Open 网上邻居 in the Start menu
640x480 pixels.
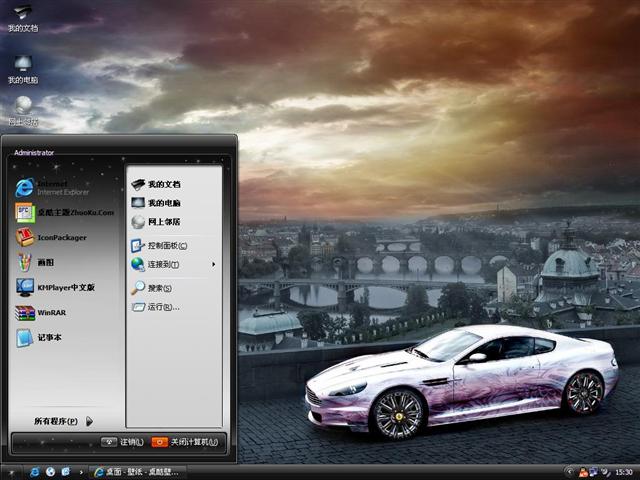163,222
